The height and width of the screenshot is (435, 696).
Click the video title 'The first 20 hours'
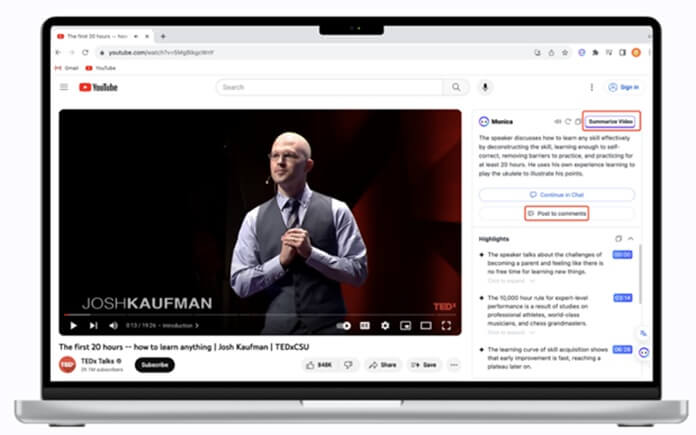pyautogui.click(x=184, y=347)
